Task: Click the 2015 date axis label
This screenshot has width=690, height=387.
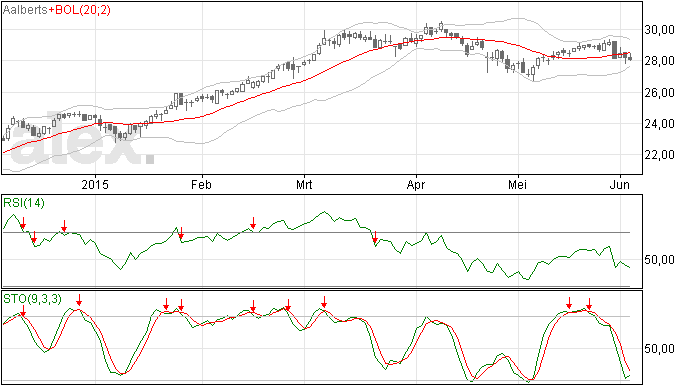Action: pos(95,184)
